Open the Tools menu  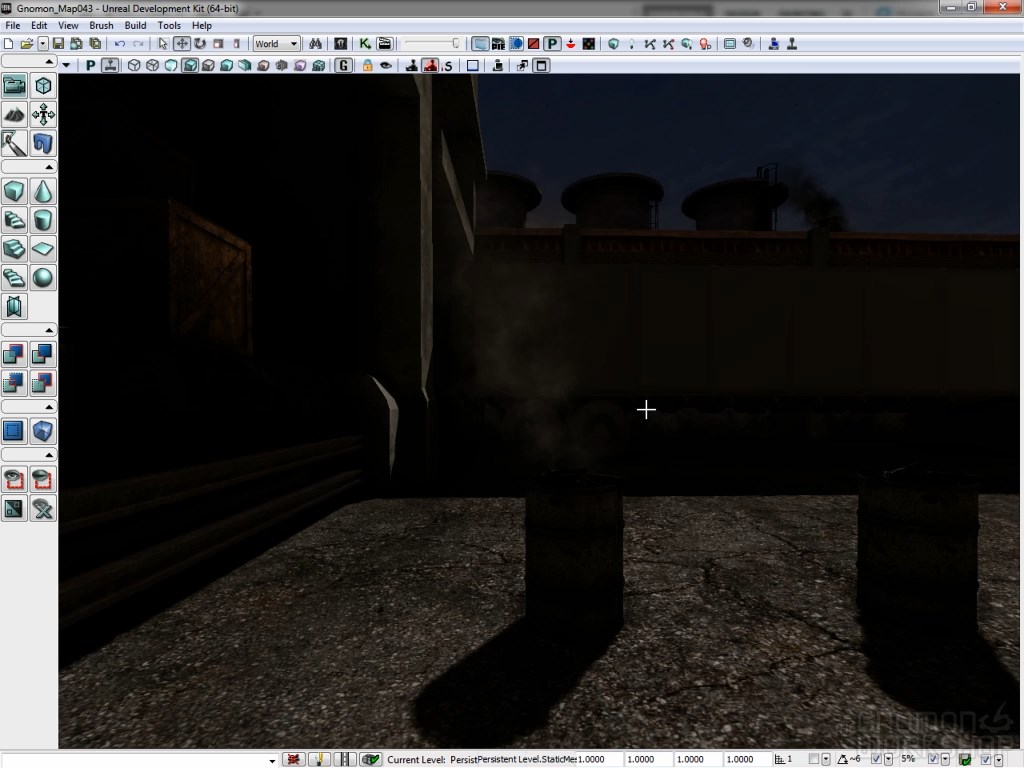coord(168,25)
